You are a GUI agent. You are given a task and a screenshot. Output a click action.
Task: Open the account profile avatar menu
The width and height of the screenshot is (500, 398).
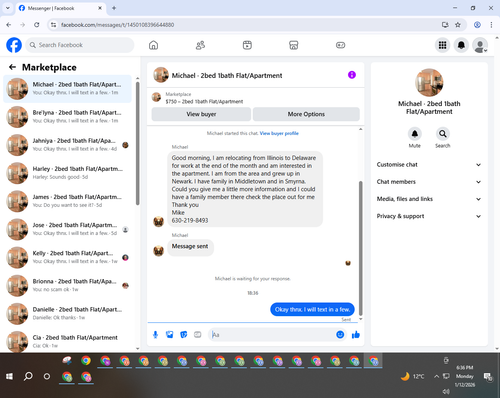(480, 45)
